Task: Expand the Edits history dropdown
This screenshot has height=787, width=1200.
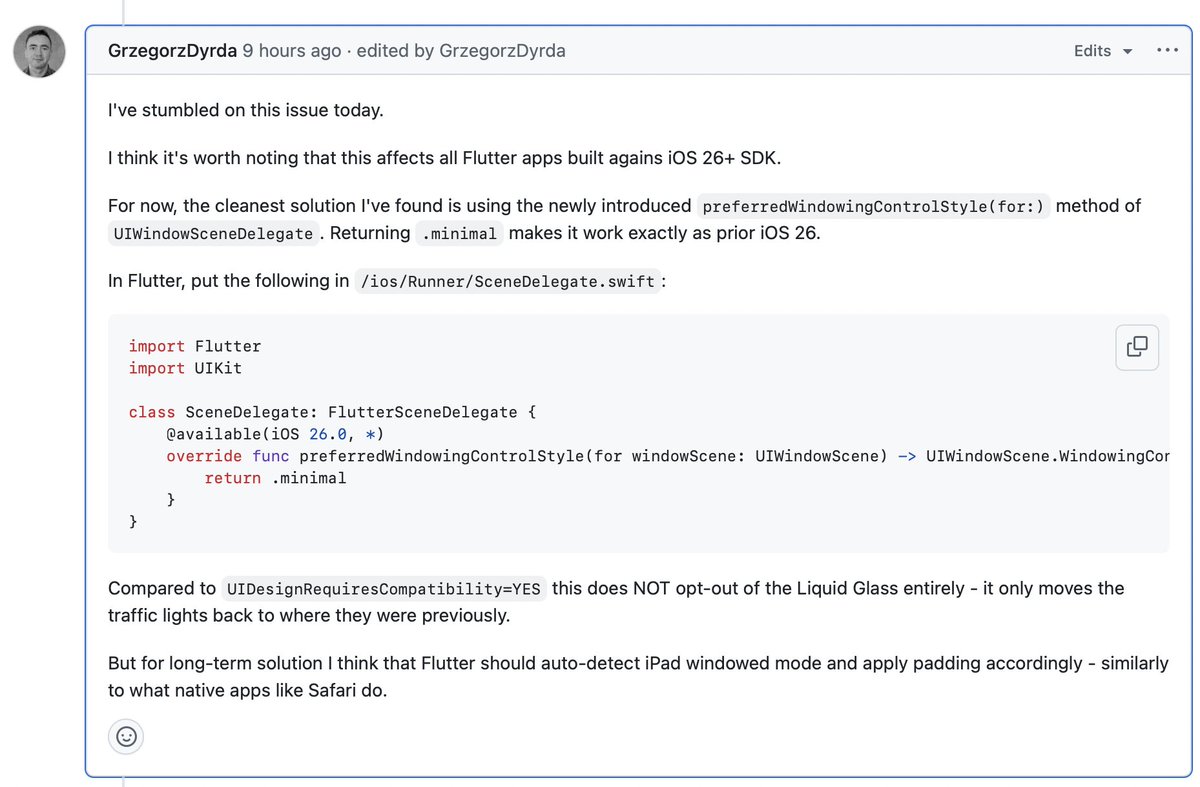Action: [1104, 51]
